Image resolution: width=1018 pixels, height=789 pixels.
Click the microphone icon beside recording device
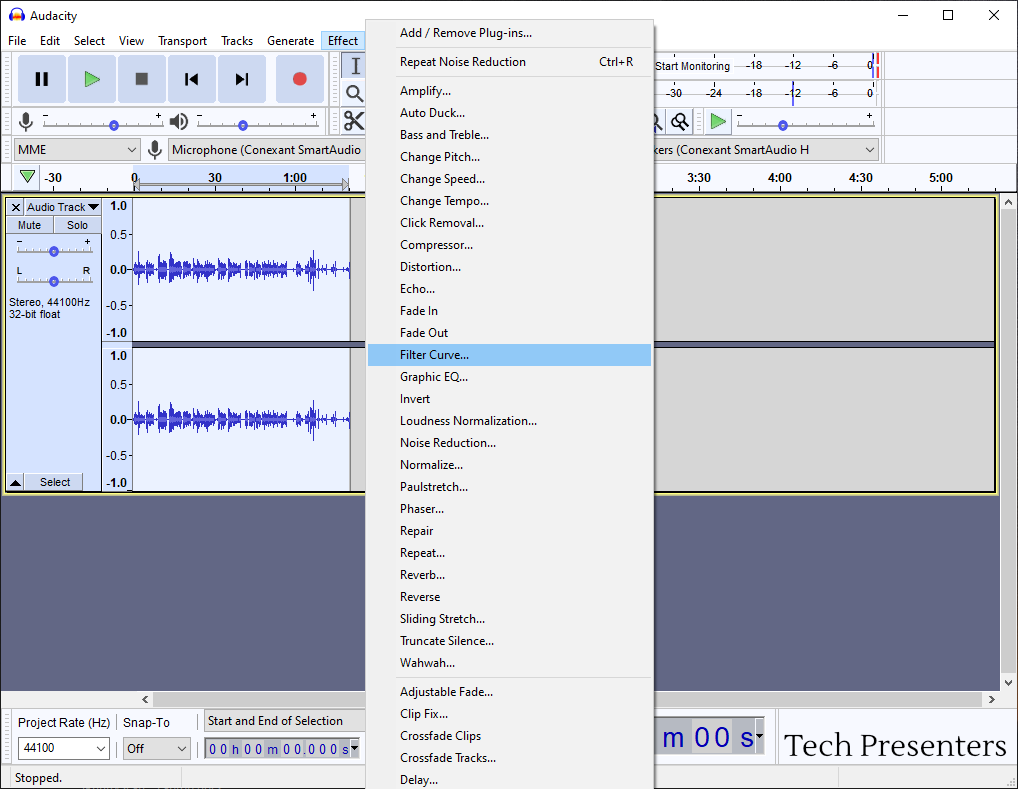pyautogui.click(x=155, y=150)
